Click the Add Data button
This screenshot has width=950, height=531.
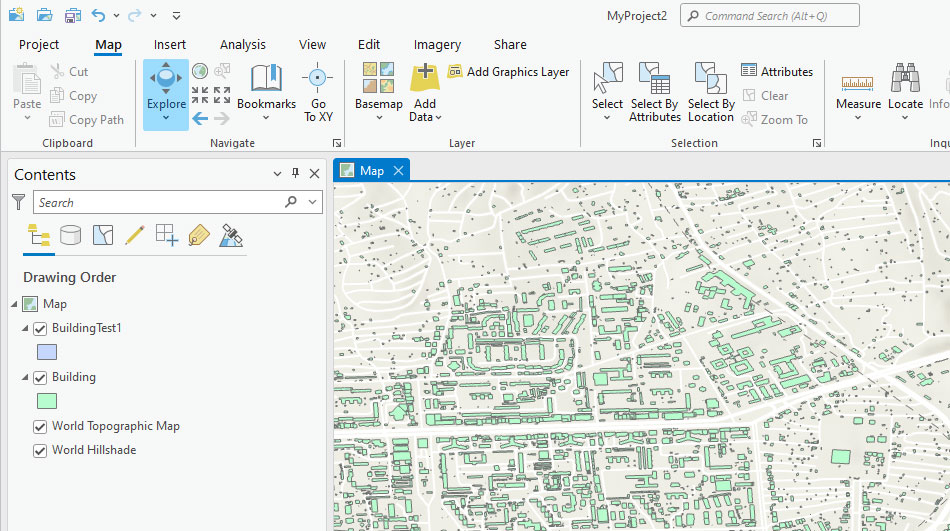(x=425, y=92)
